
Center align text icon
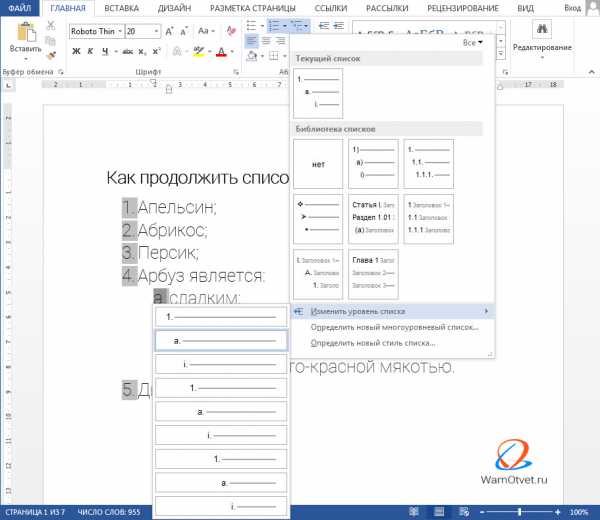point(266,41)
